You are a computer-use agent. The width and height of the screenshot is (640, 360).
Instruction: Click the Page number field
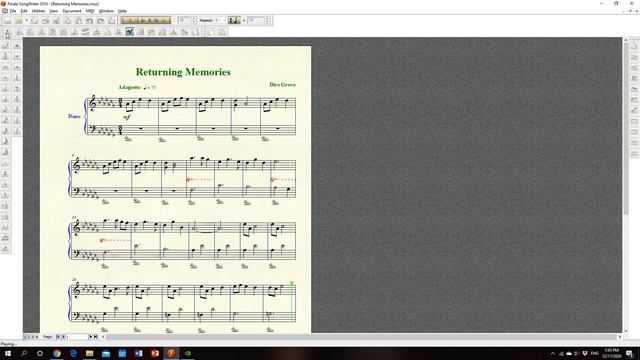(x=77, y=337)
